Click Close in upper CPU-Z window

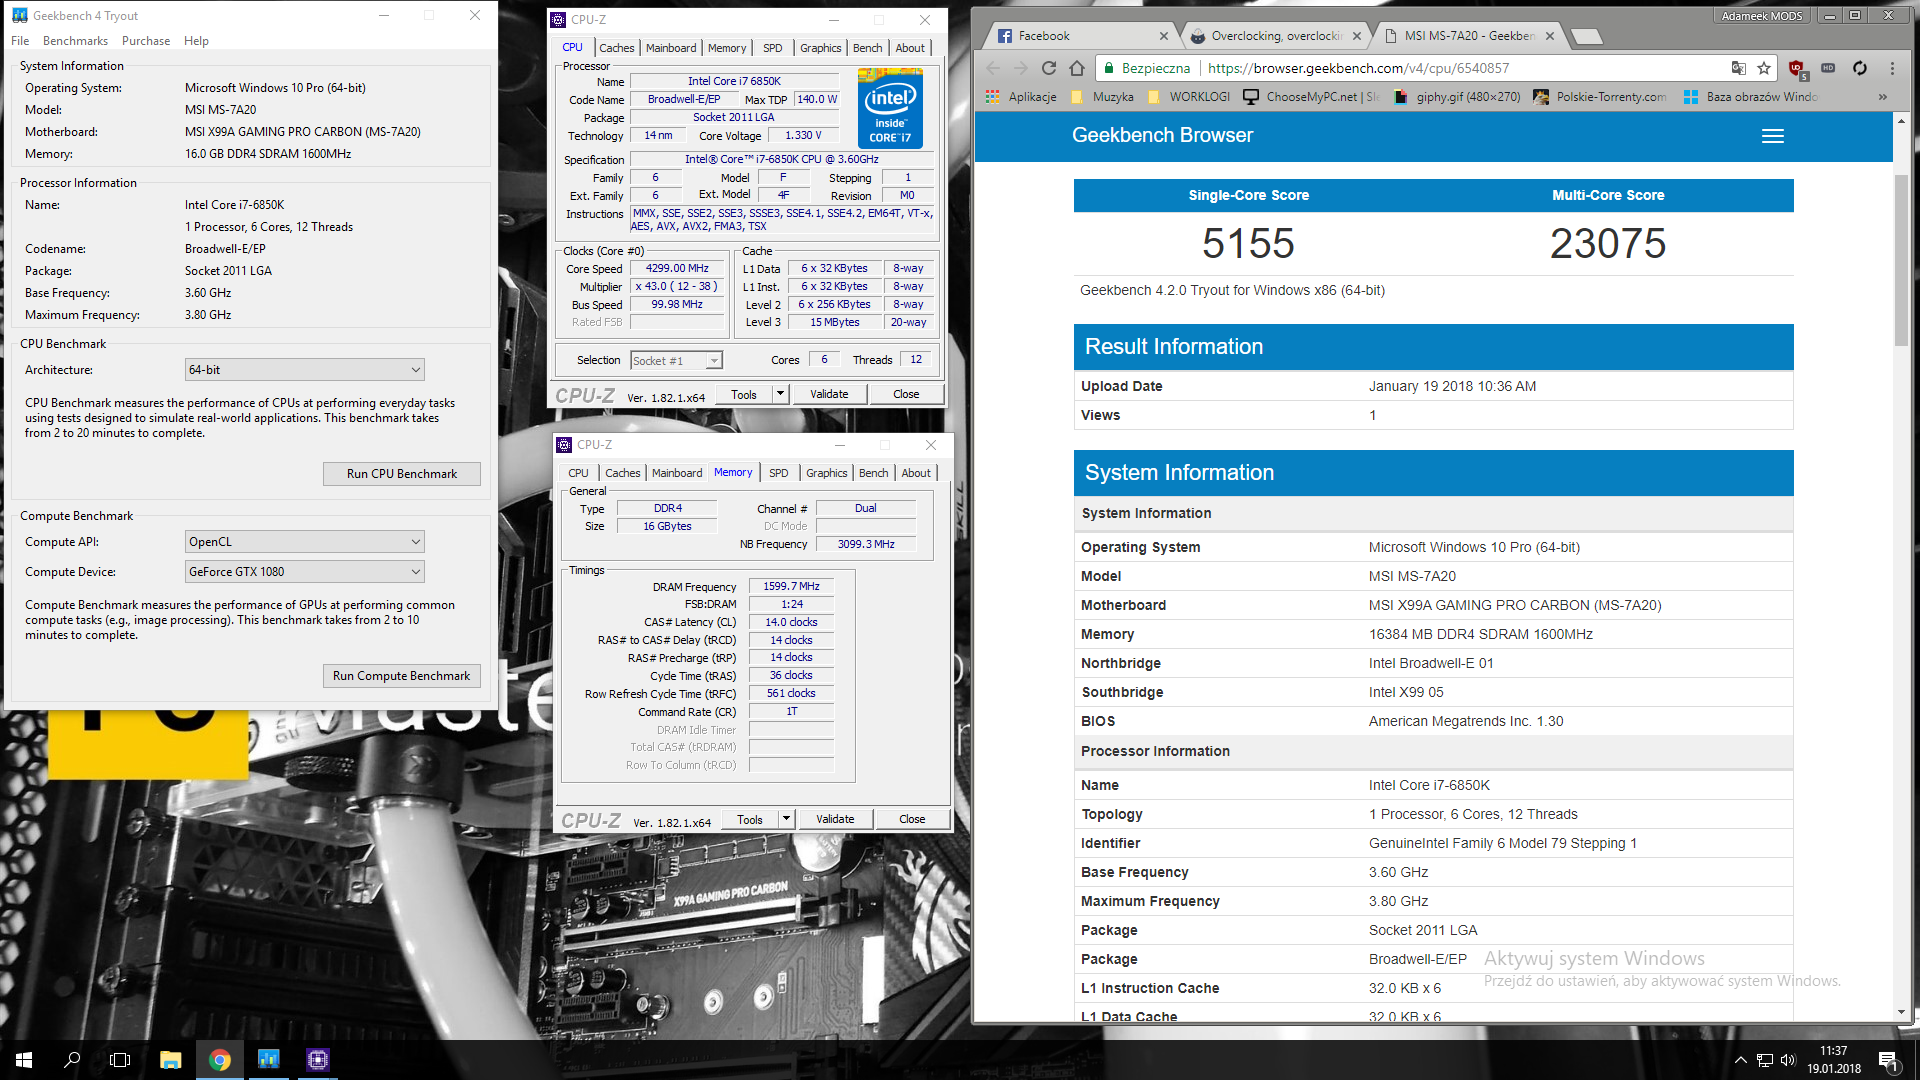(906, 394)
